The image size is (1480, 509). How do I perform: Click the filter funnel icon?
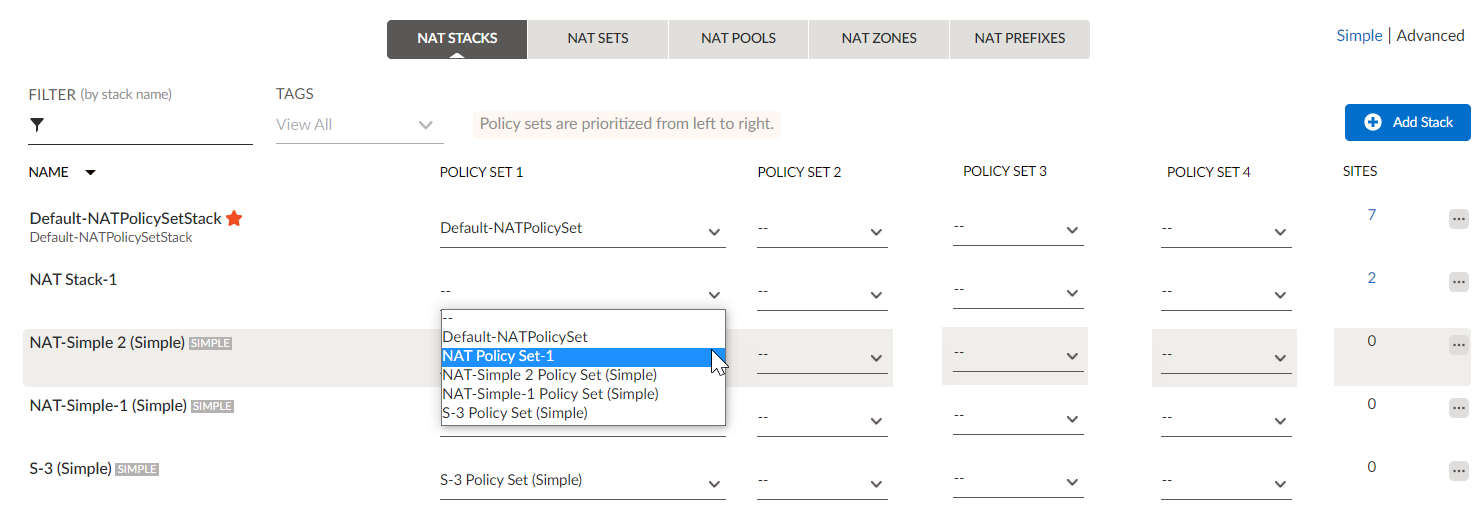(37, 125)
